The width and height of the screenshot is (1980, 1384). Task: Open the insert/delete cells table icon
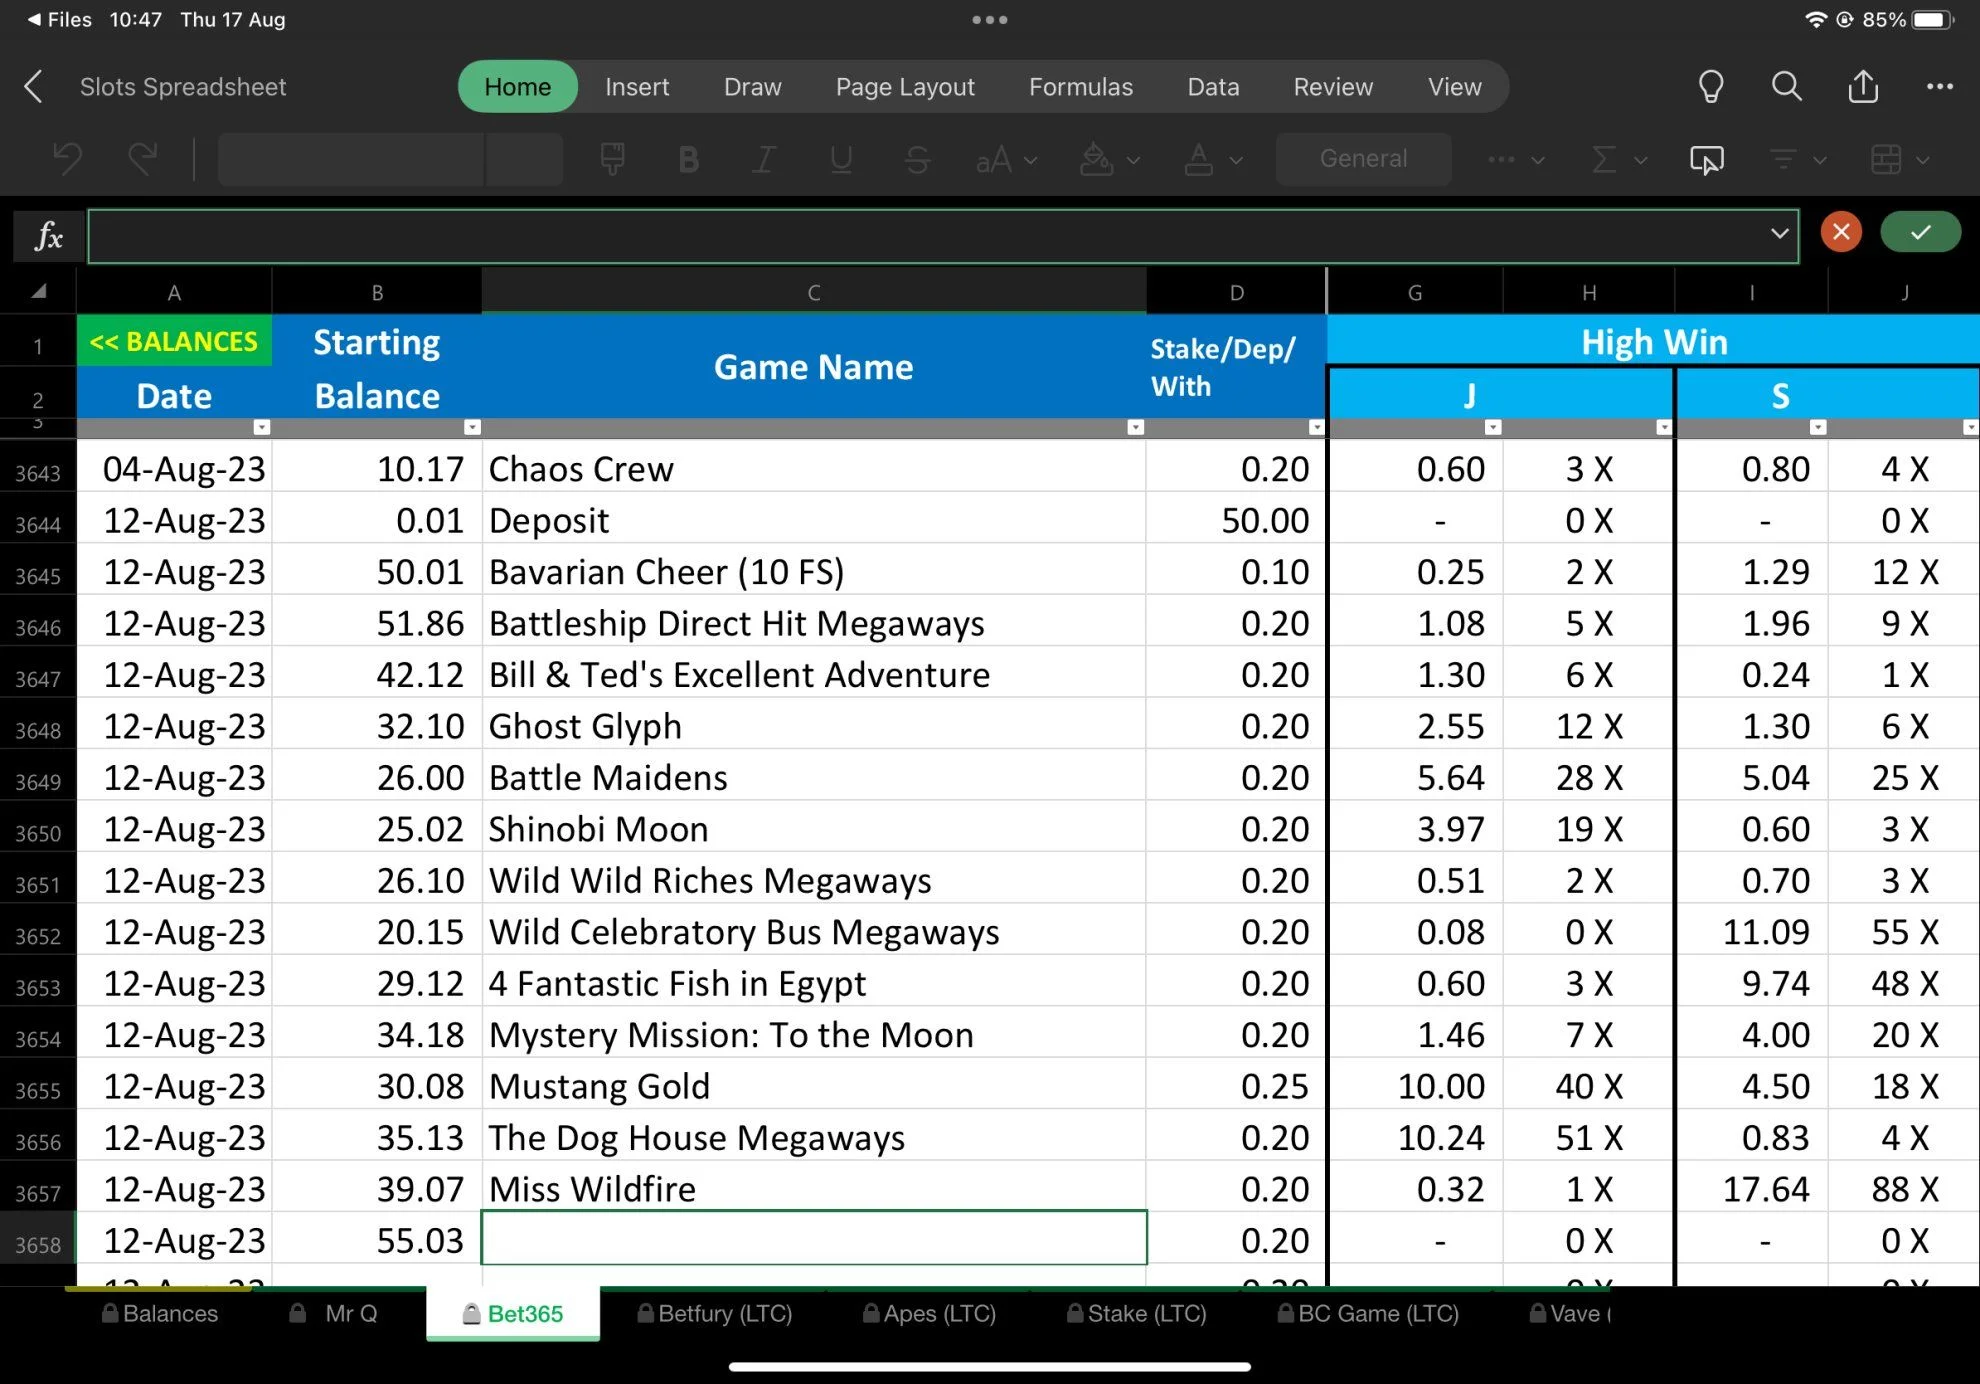point(1886,160)
